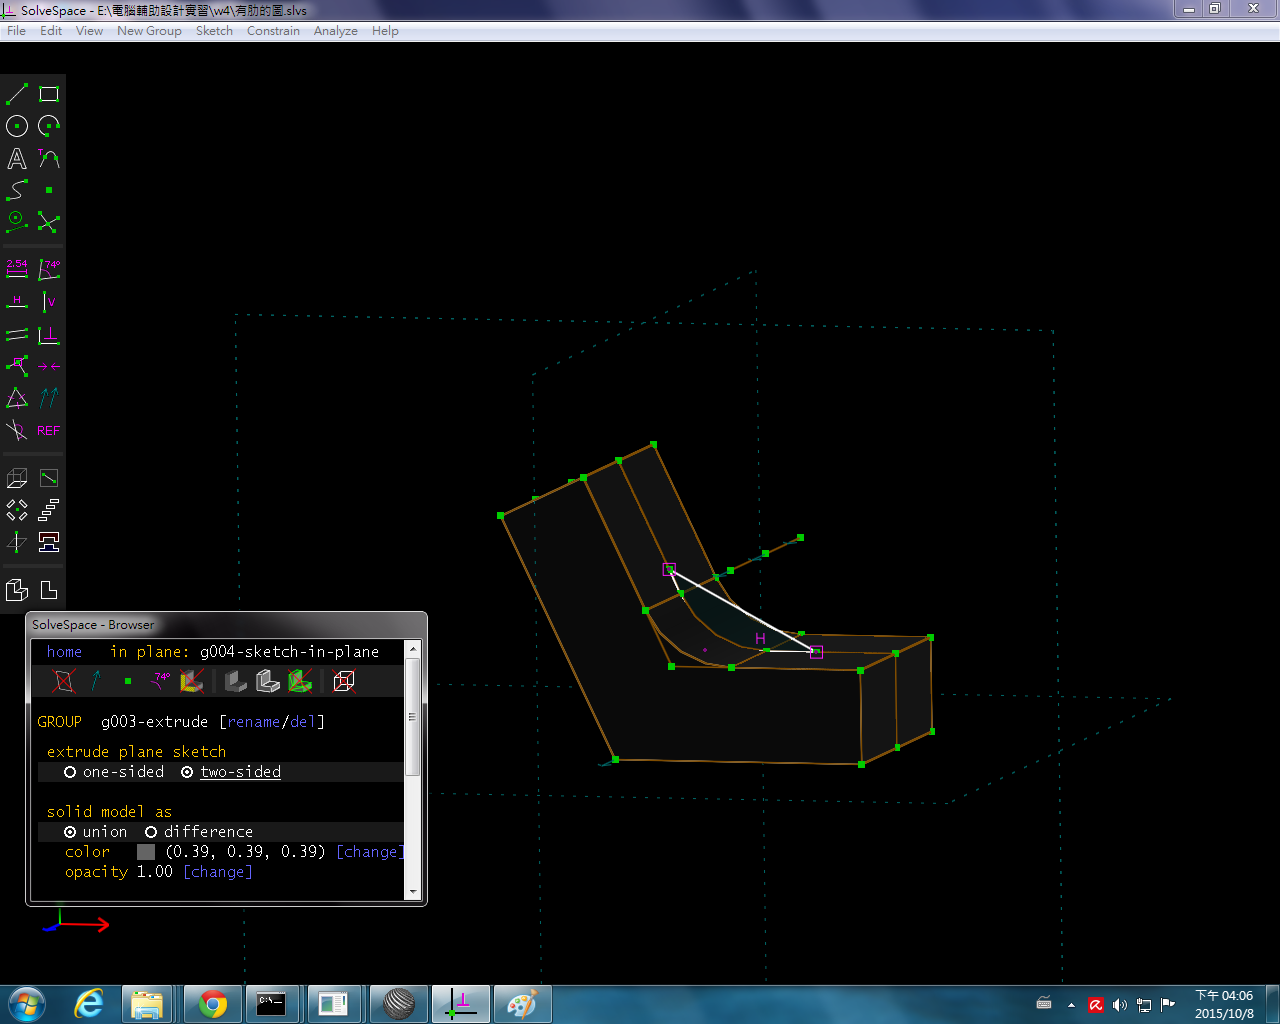Viewport: 1280px width, 1024px height.
Task: Create a step rotating group
Action: pos(17,510)
